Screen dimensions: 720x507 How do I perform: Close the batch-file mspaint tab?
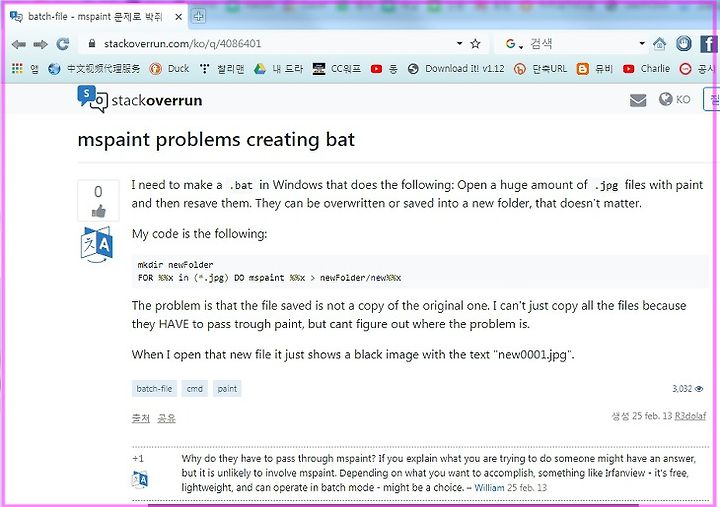(x=179, y=17)
